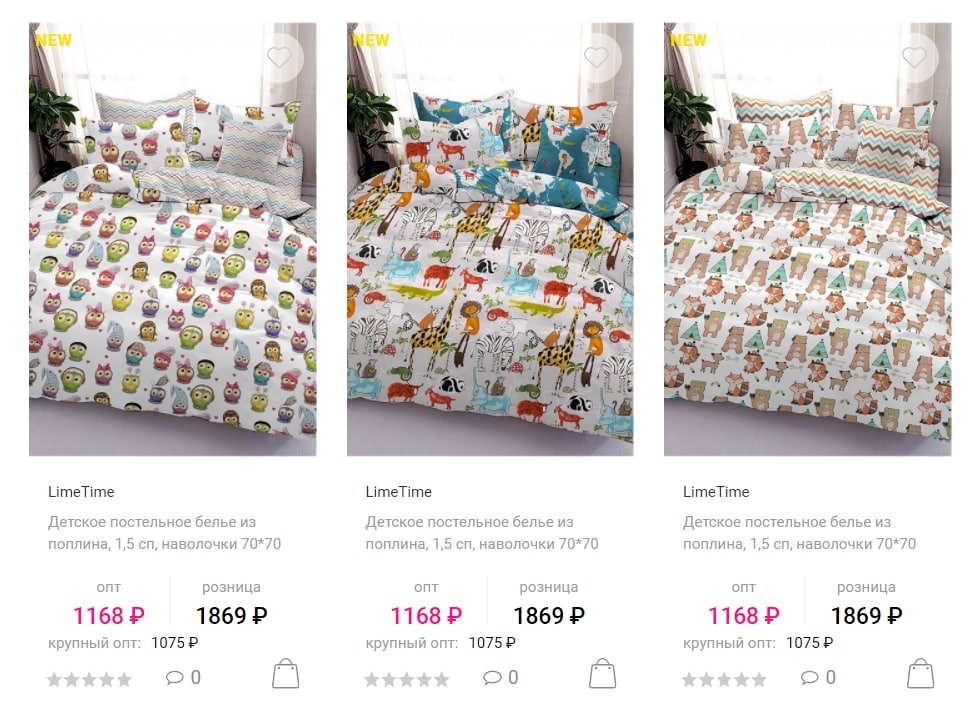
Task: Click the heart on the fox teepee bedding
Action: (x=914, y=57)
